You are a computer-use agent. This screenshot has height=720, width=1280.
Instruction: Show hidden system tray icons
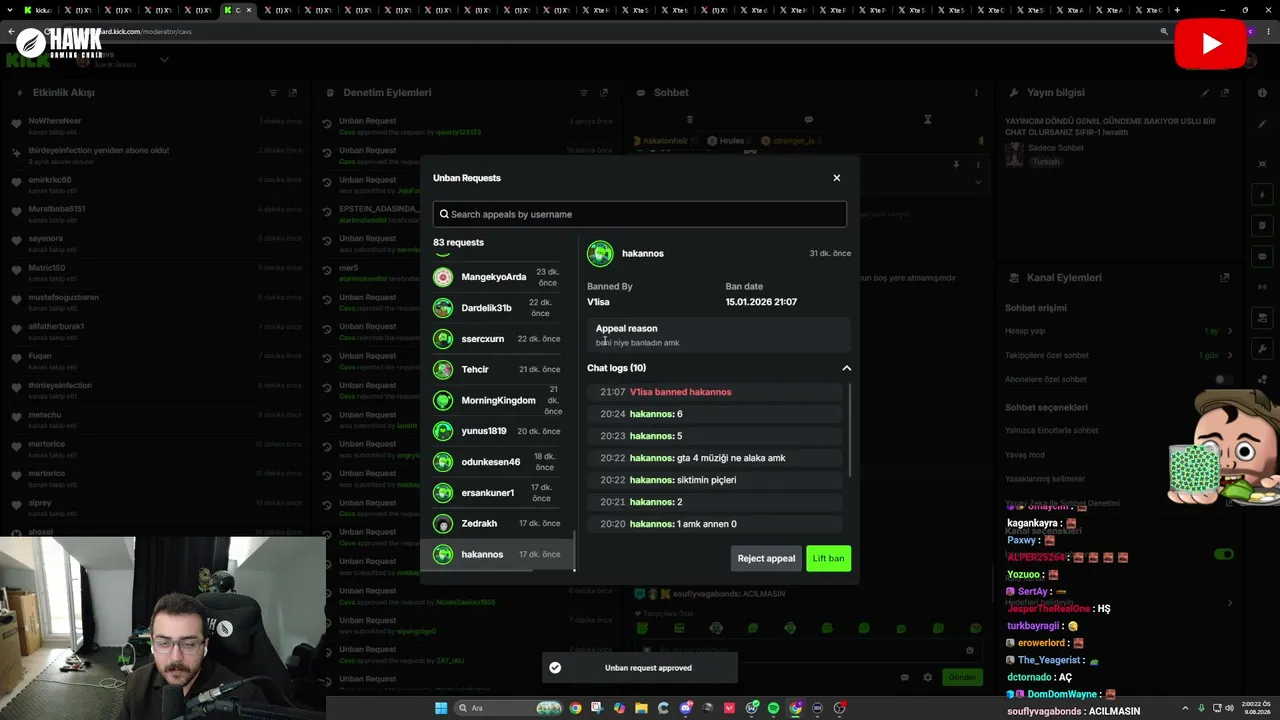1185,708
